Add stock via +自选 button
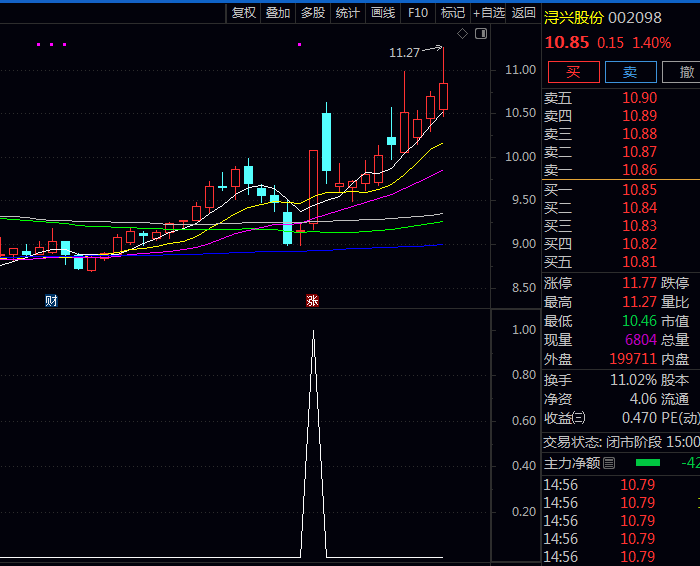This screenshot has height=566, width=700. [x=489, y=13]
